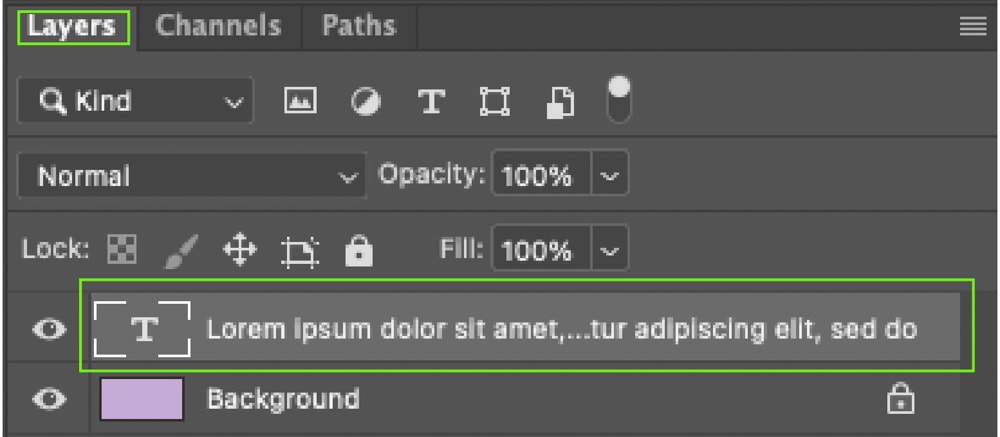Filter layers by pixel layer type
This screenshot has width=1000, height=437.
[300, 101]
